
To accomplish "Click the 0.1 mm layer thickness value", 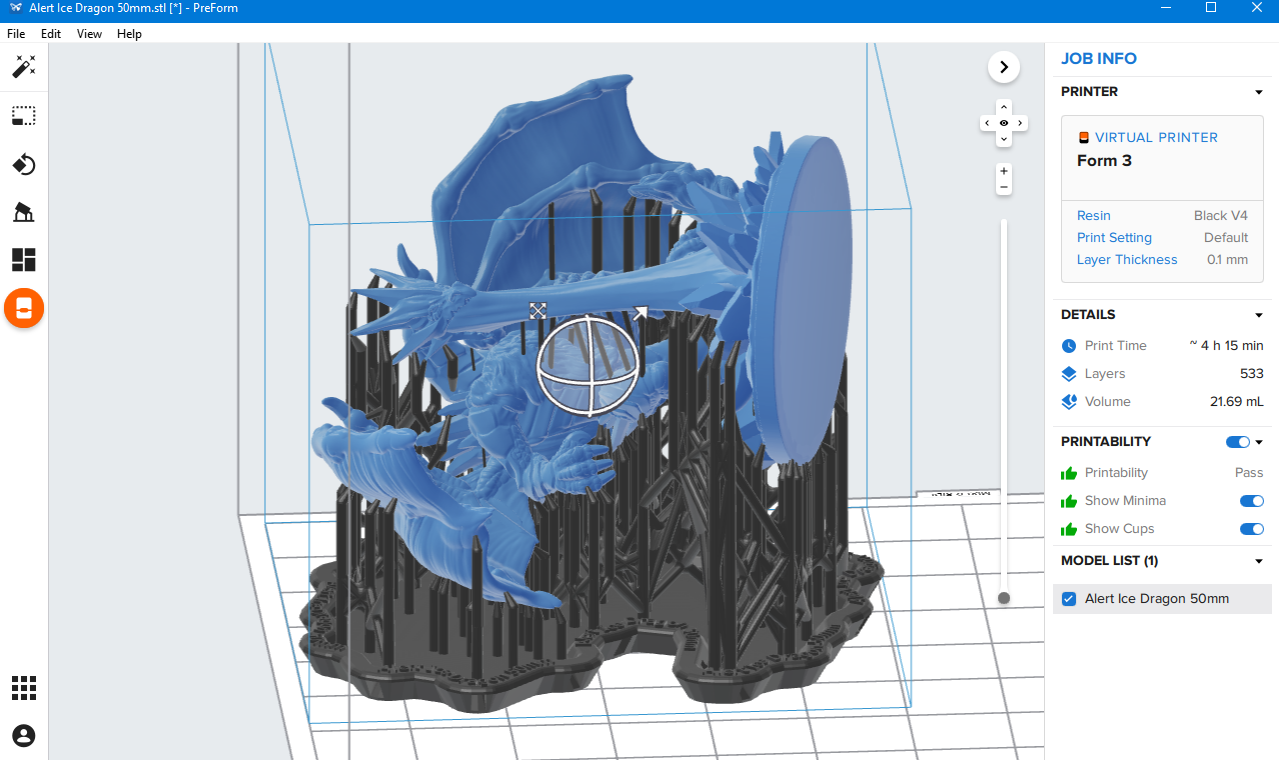I will tap(1227, 260).
